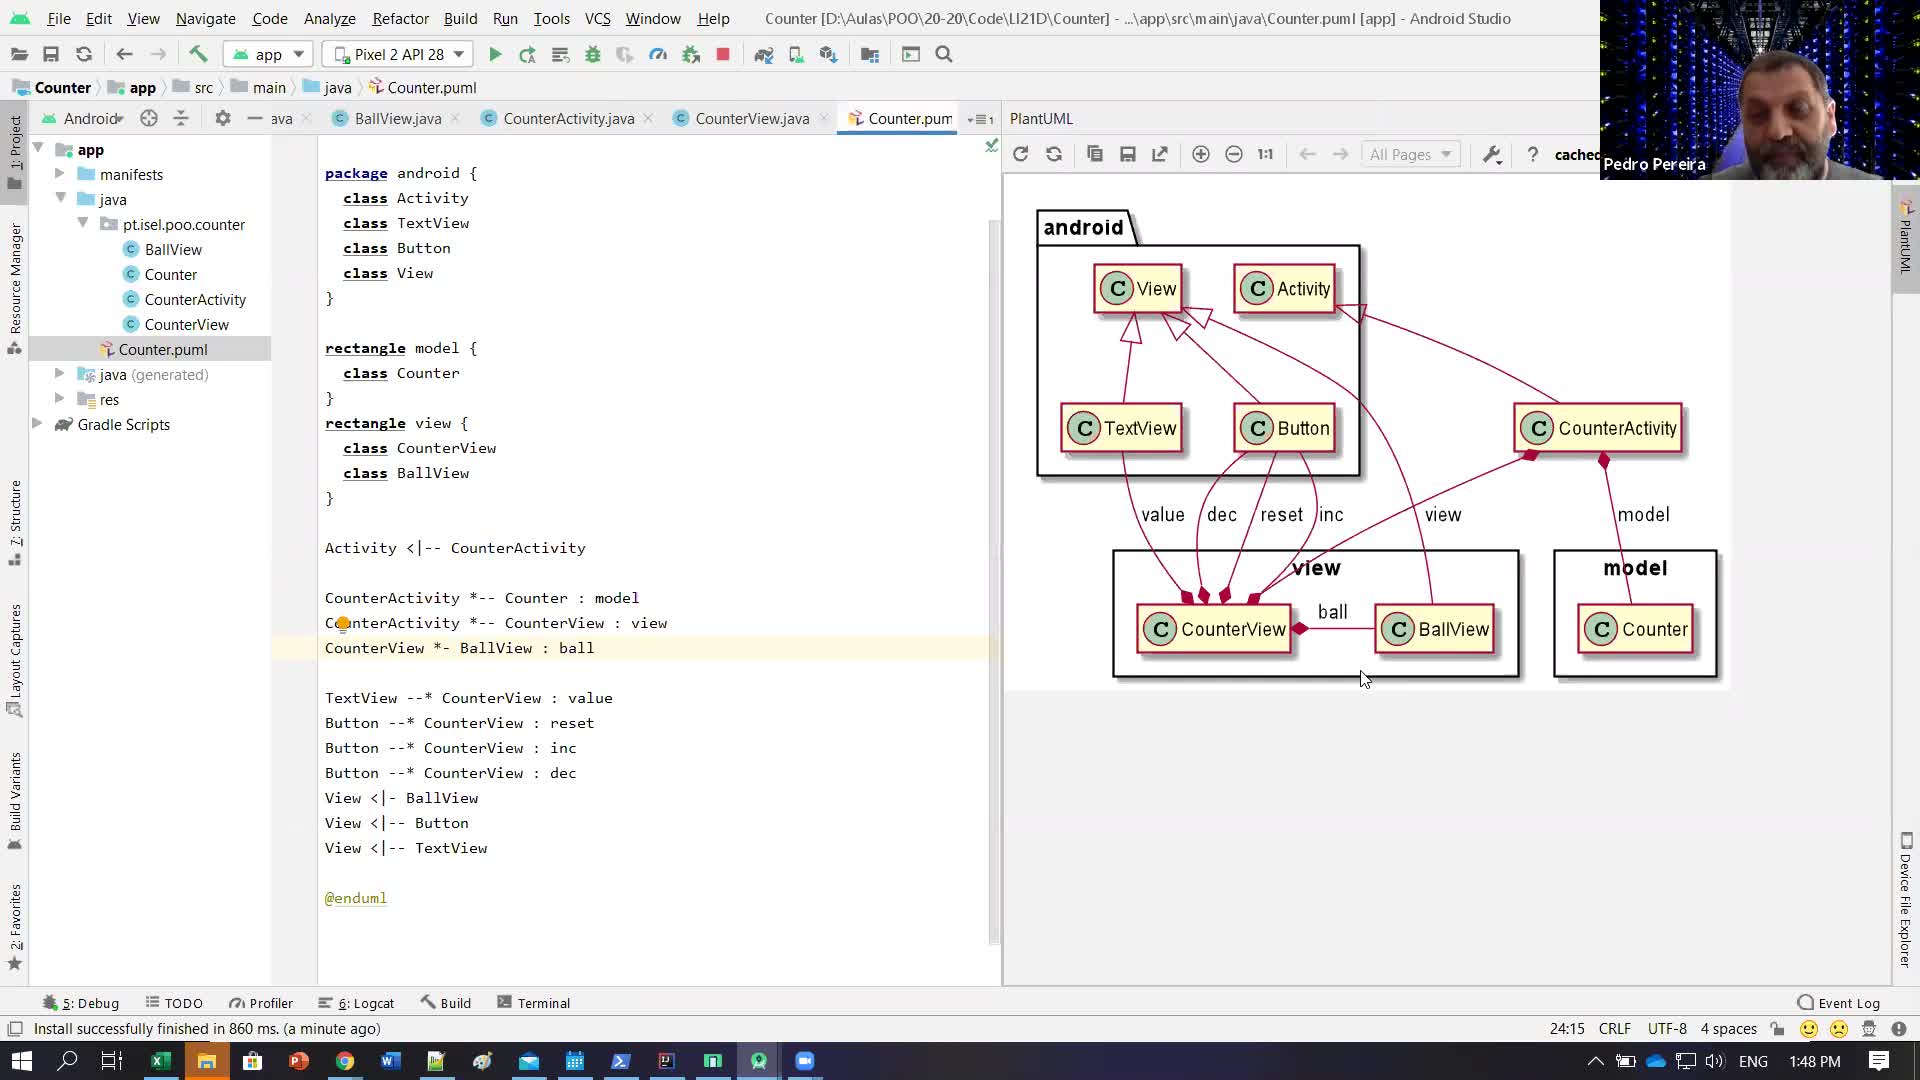Open the Analyze menu
This screenshot has height=1080, width=1920.
coord(329,18)
